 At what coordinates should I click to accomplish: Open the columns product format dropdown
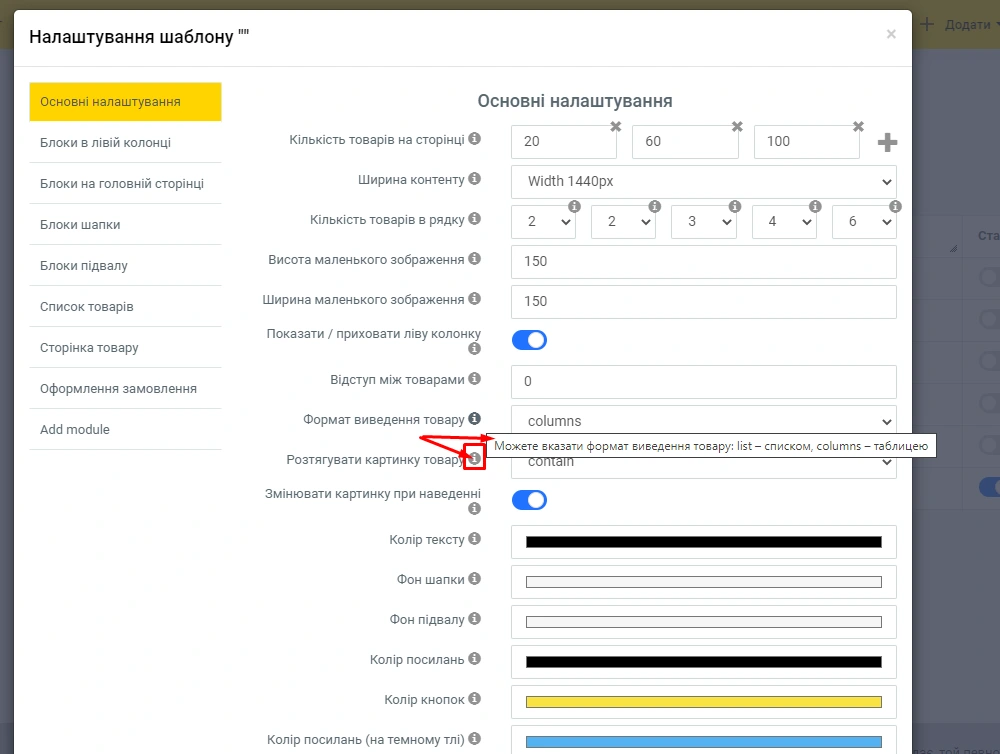point(703,421)
